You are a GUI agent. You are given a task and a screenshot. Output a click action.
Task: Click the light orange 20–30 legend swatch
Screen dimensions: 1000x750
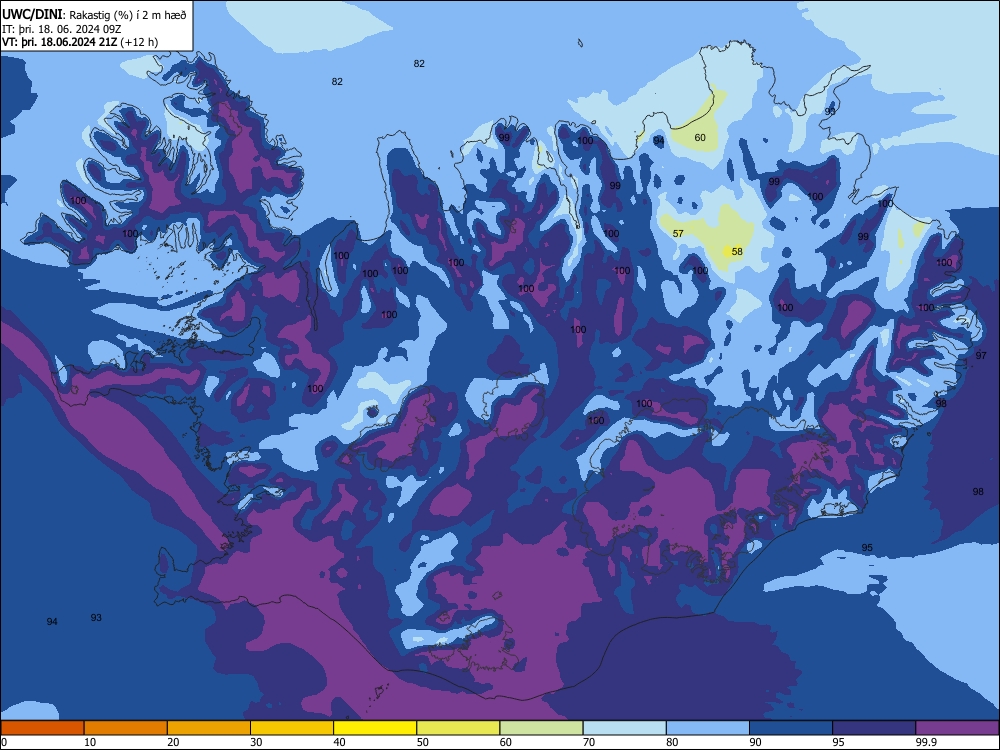[209, 728]
